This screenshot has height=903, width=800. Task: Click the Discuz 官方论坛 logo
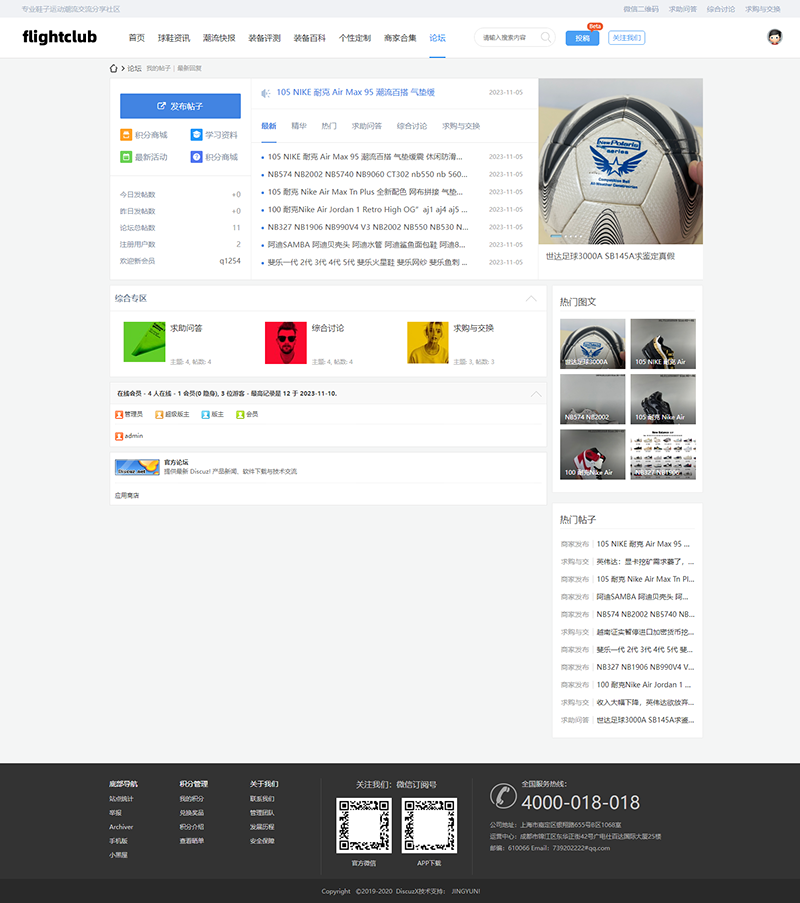tap(137, 467)
